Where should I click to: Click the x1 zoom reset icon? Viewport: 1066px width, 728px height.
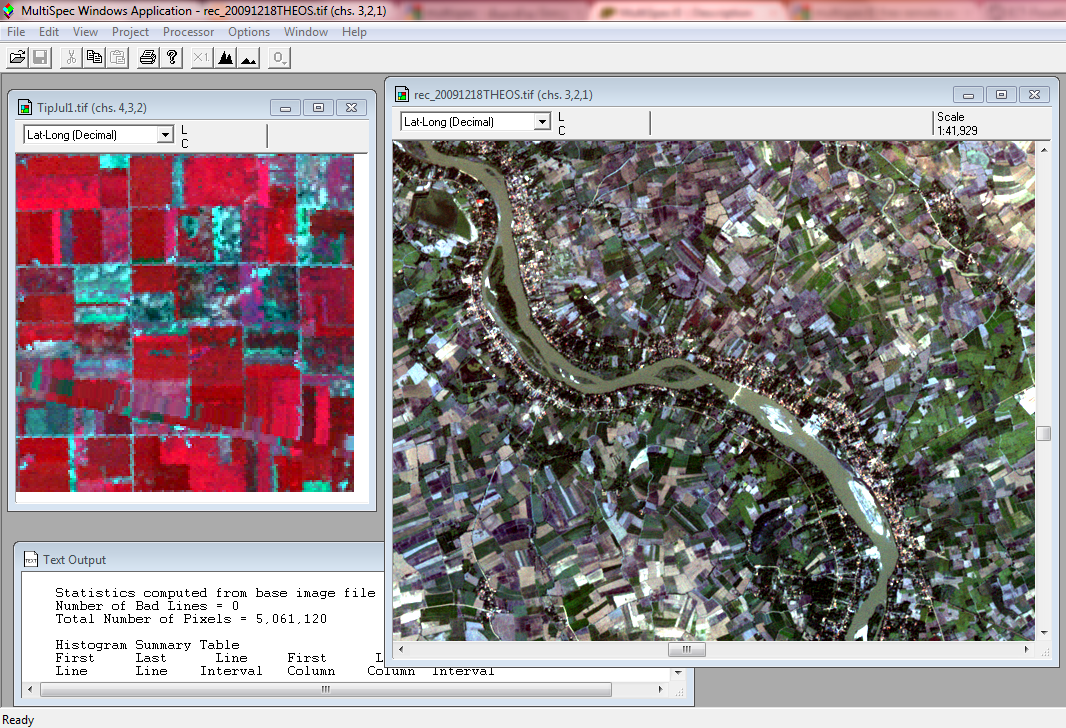[x=198, y=57]
